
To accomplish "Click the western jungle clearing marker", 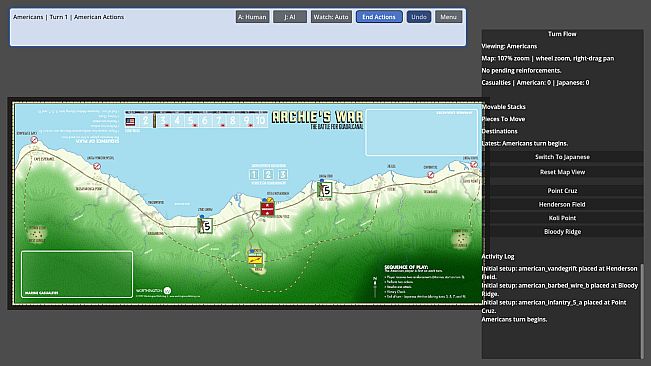I will (x=37, y=234).
